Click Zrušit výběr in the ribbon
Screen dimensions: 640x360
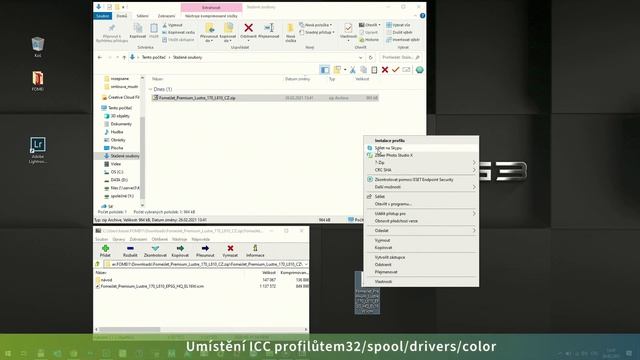click(399, 32)
